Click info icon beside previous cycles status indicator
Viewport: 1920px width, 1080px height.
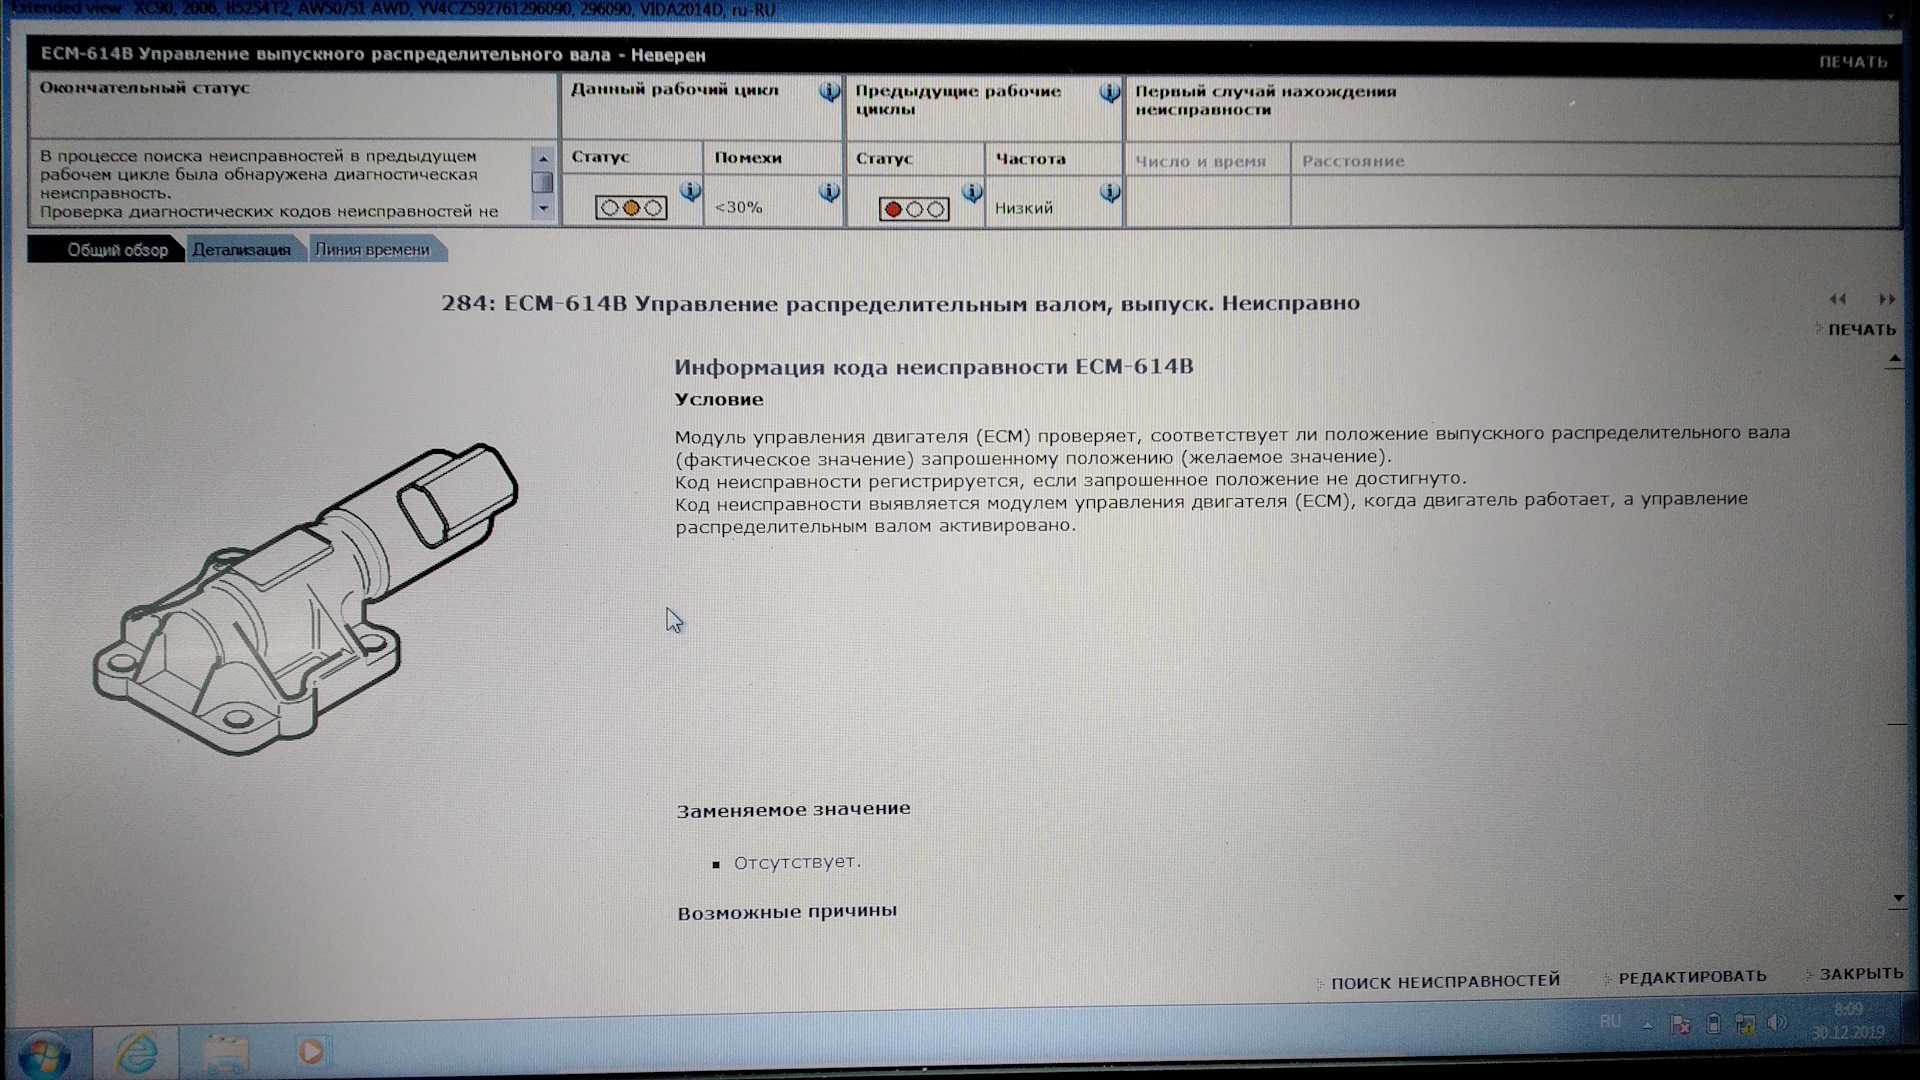tap(972, 192)
